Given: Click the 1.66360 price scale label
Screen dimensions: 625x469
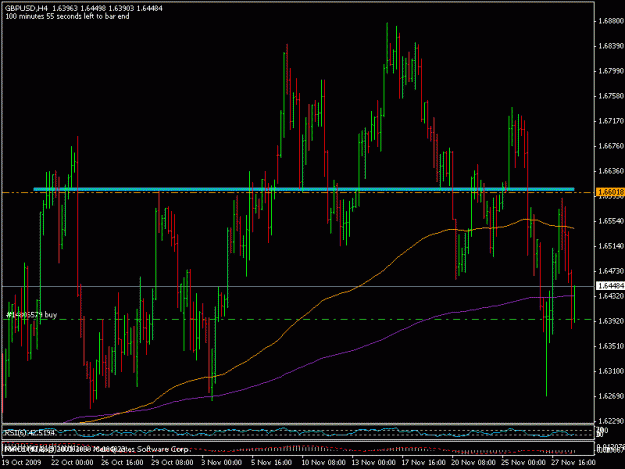Looking at the screenshot, I should (611, 171).
